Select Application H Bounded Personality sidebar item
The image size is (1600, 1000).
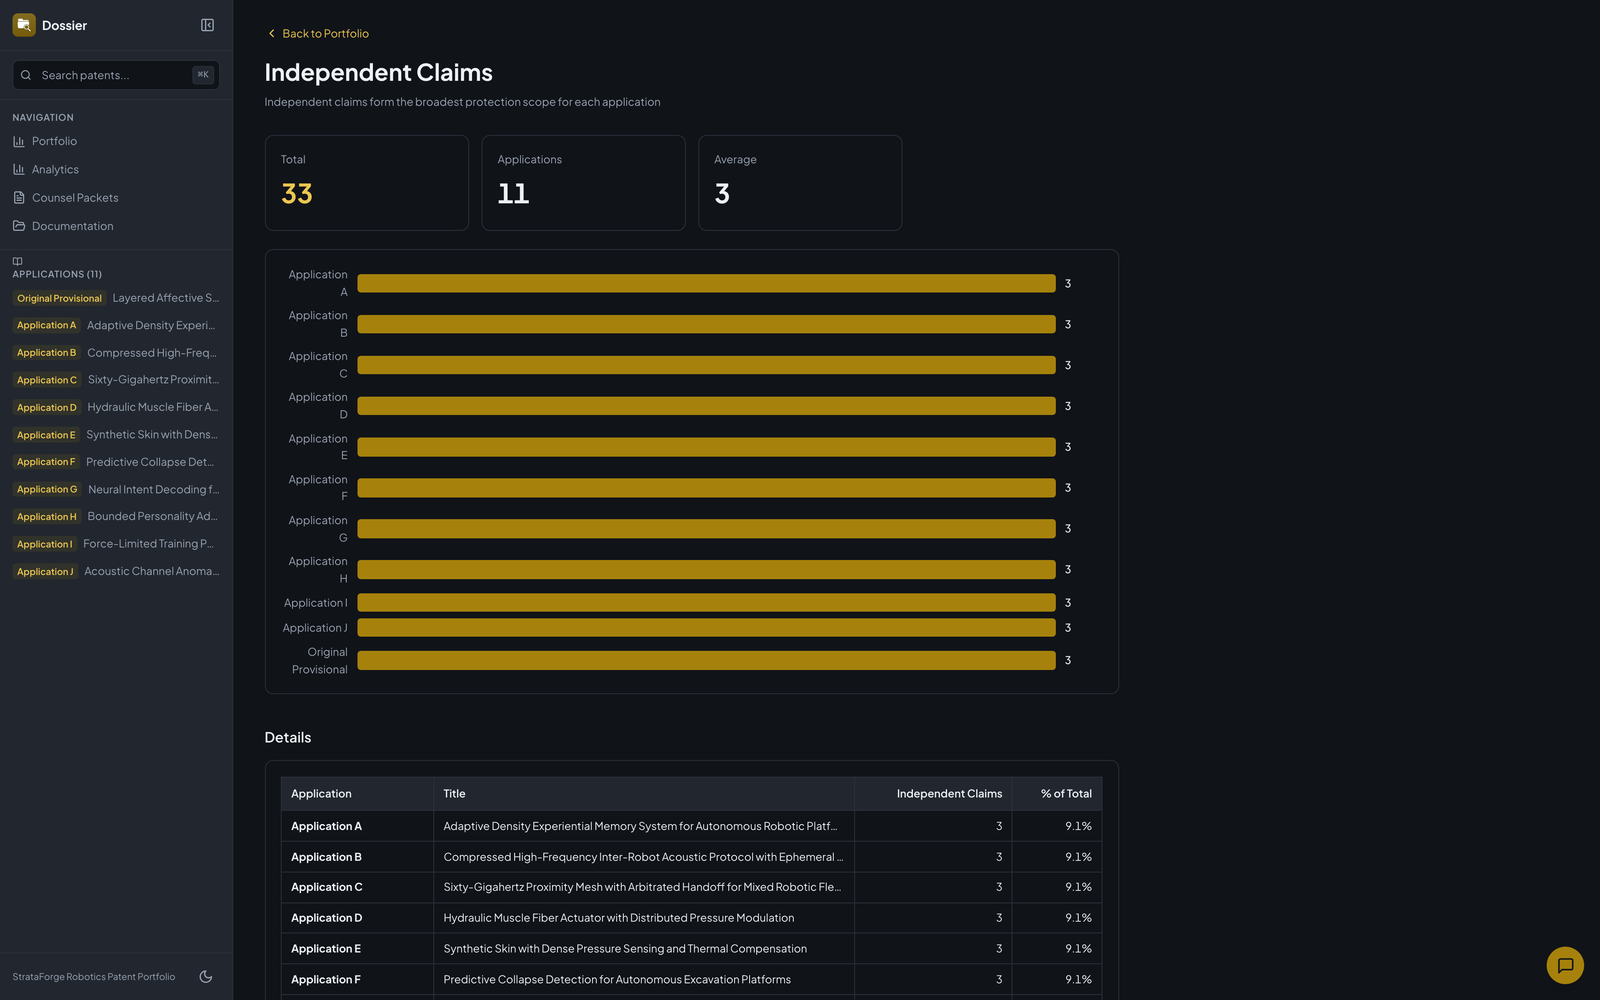tap(116, 517)
